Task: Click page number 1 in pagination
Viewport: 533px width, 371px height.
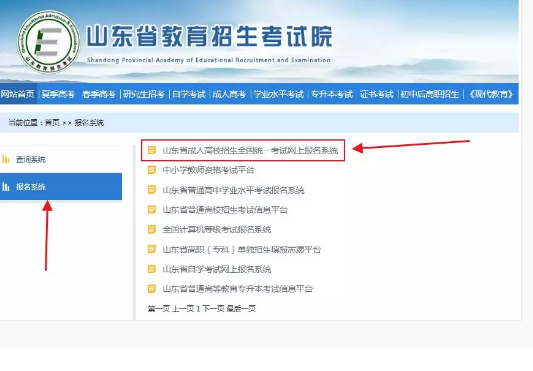Action: (198, 309)
